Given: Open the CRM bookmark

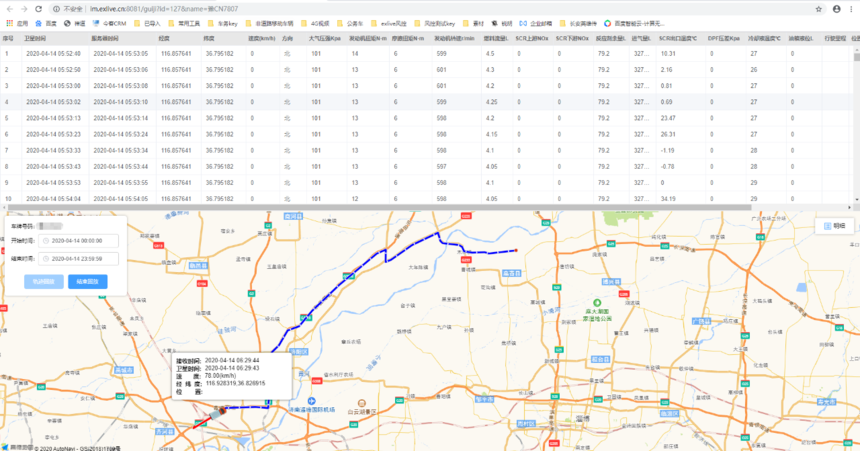Looking at the screenshot, I should [110, 24].
